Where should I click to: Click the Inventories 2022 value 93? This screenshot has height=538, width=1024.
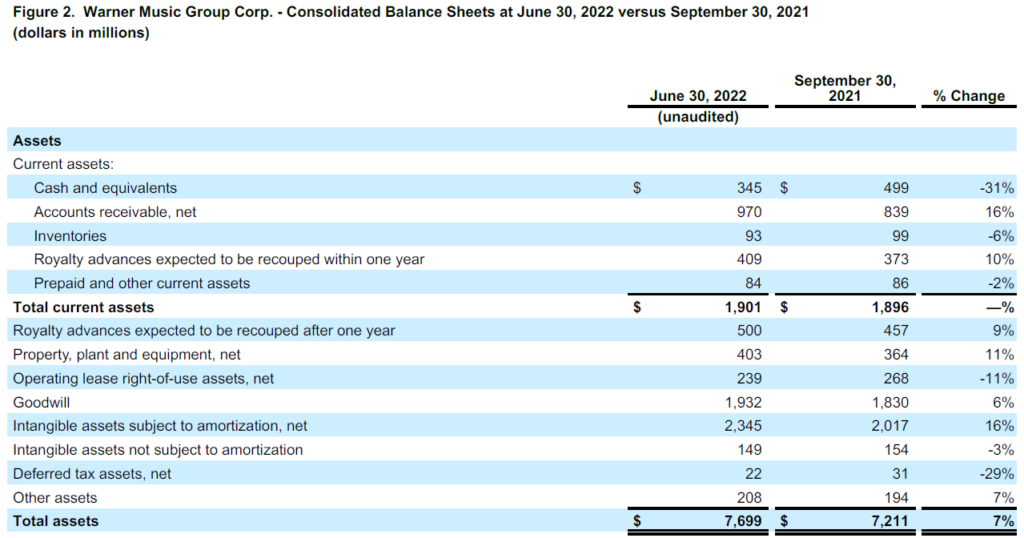point(753,236)
